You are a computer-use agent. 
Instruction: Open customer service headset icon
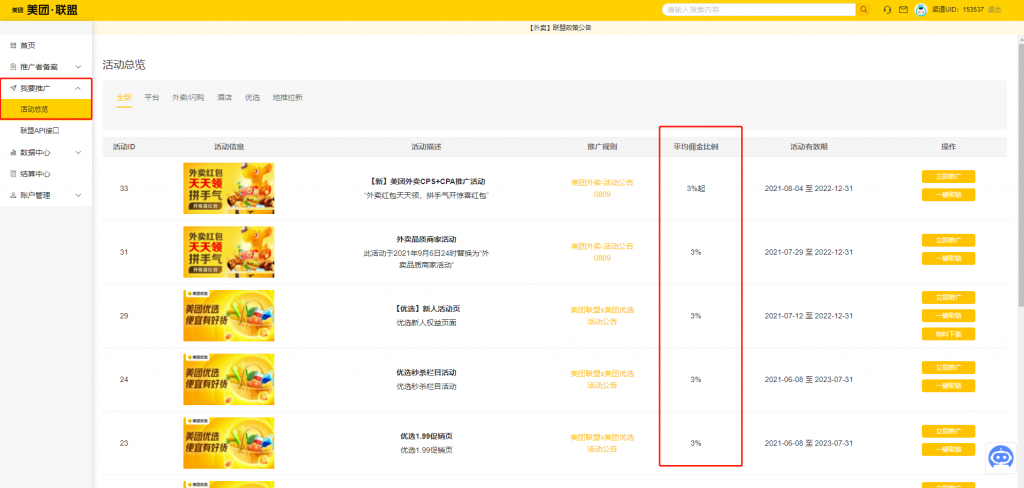(x=888, y=10)
